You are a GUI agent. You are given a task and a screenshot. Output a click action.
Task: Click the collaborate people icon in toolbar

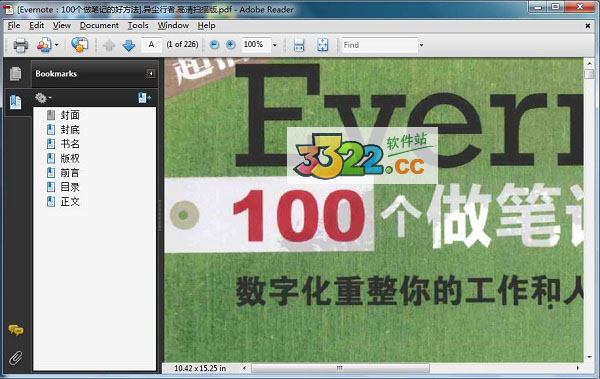(44, 45)
